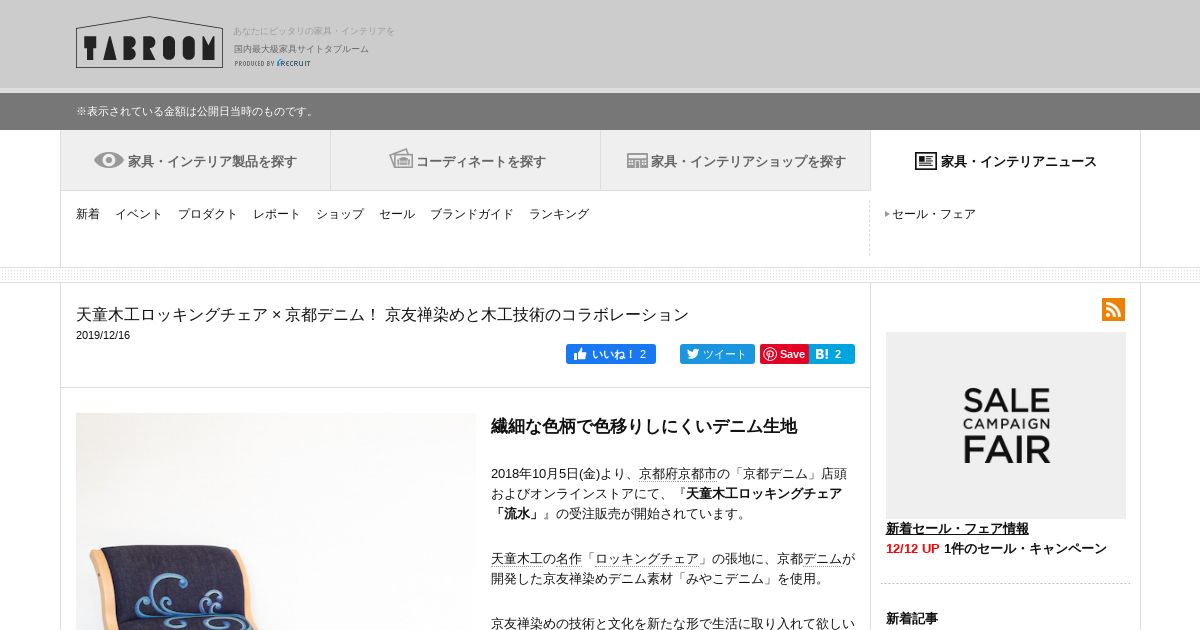Select セール in the news submenu
1200x630 pixels.
coord(397,214)
